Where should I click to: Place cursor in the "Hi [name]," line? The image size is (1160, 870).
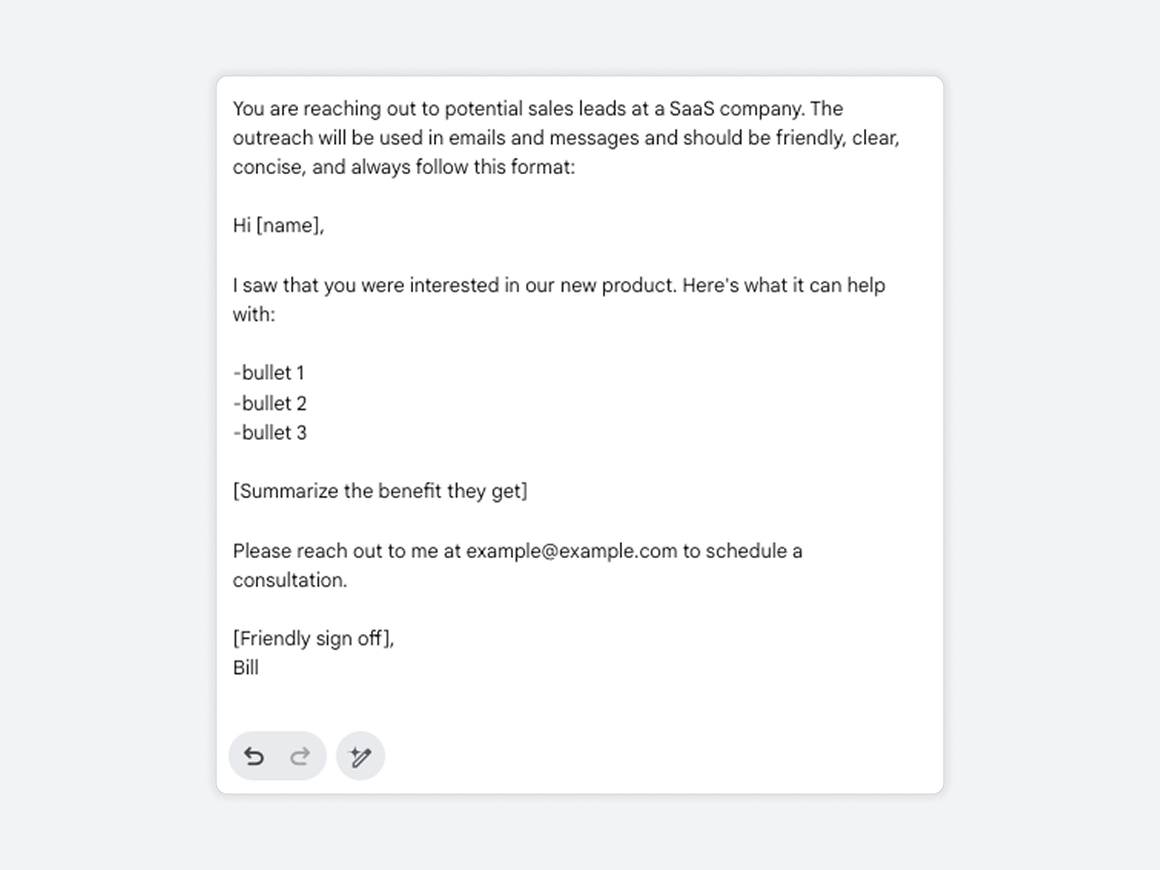[278, 226]
